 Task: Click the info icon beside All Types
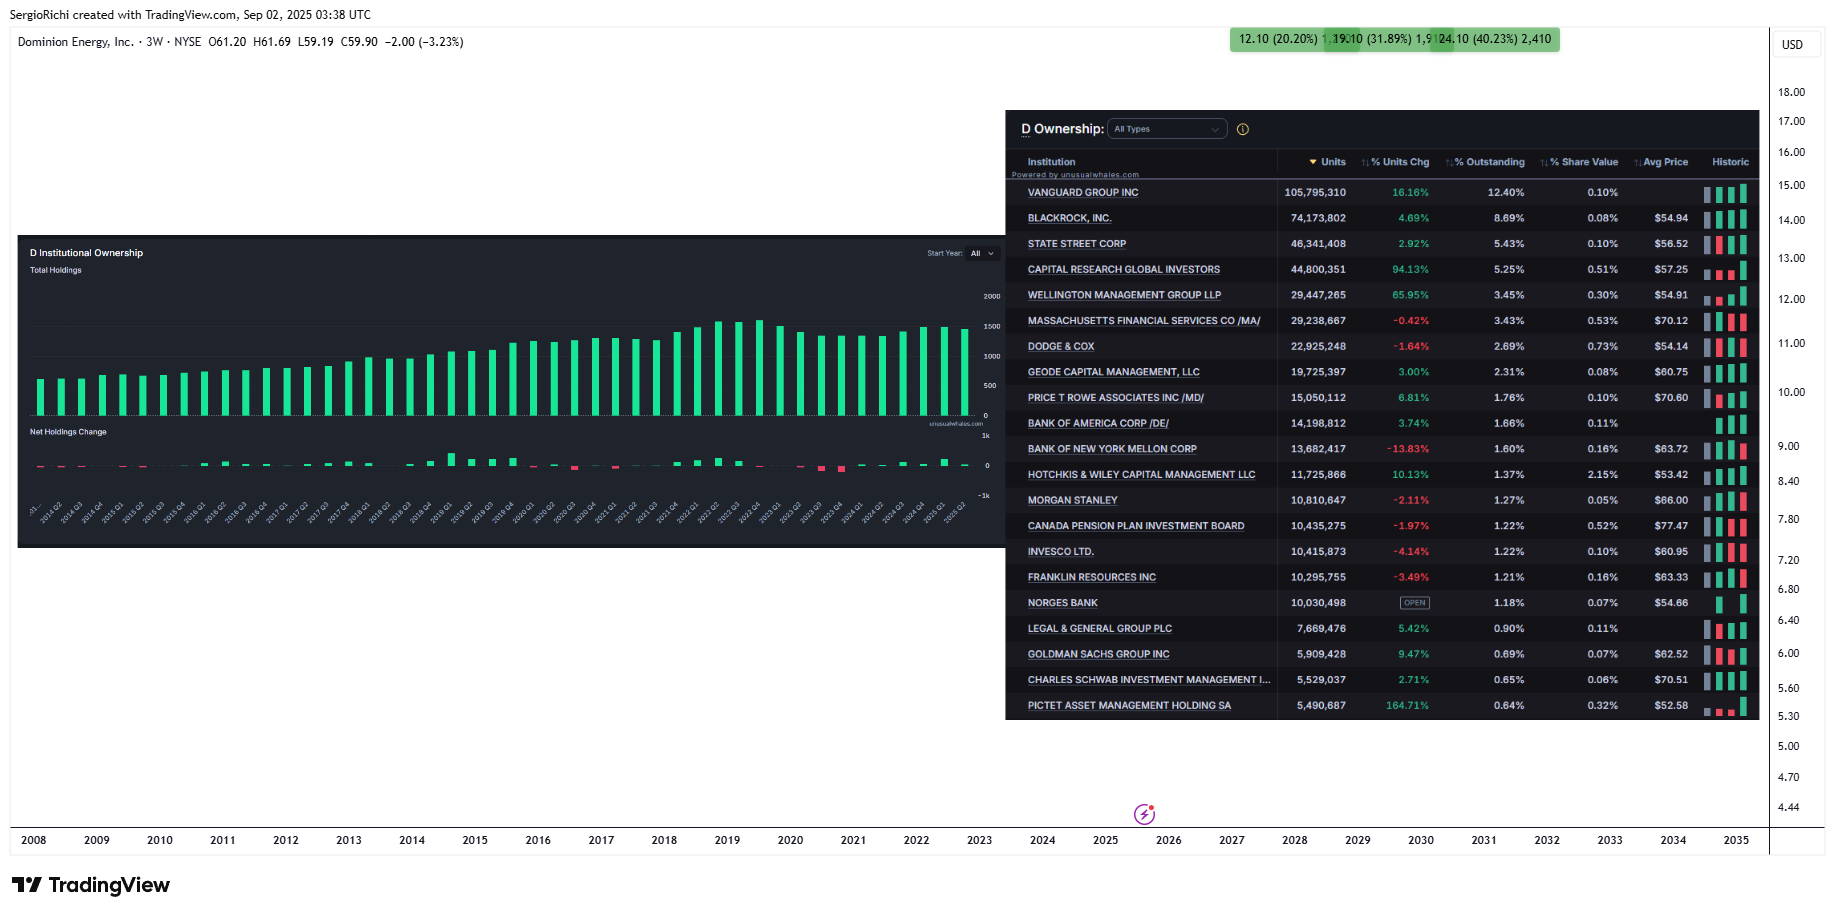1243,129
